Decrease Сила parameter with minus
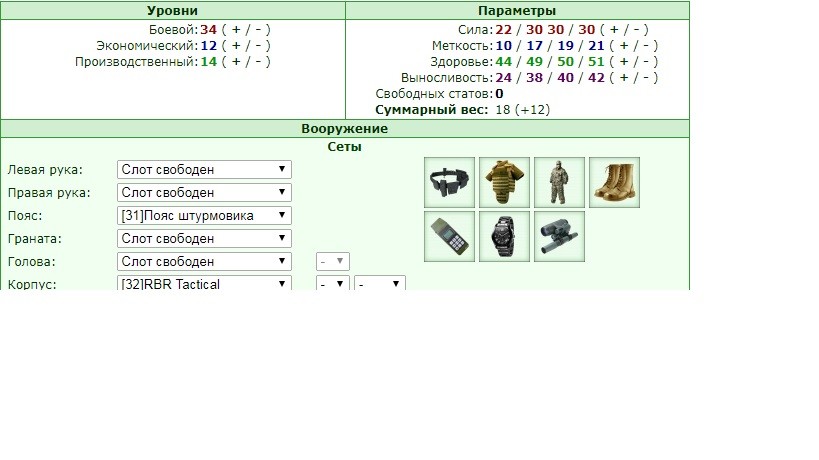819x460 pixels. point(637,30)
